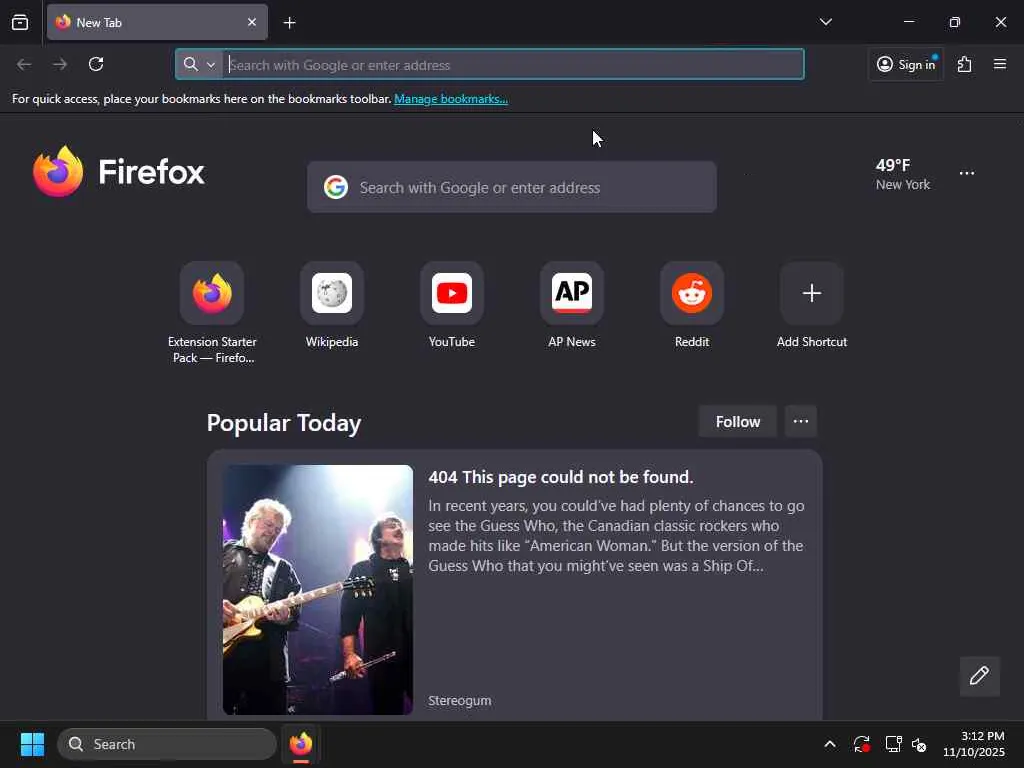Go back with the back arrow
The height and width of the screenshot is (768, 1024).
click(24, 64)
